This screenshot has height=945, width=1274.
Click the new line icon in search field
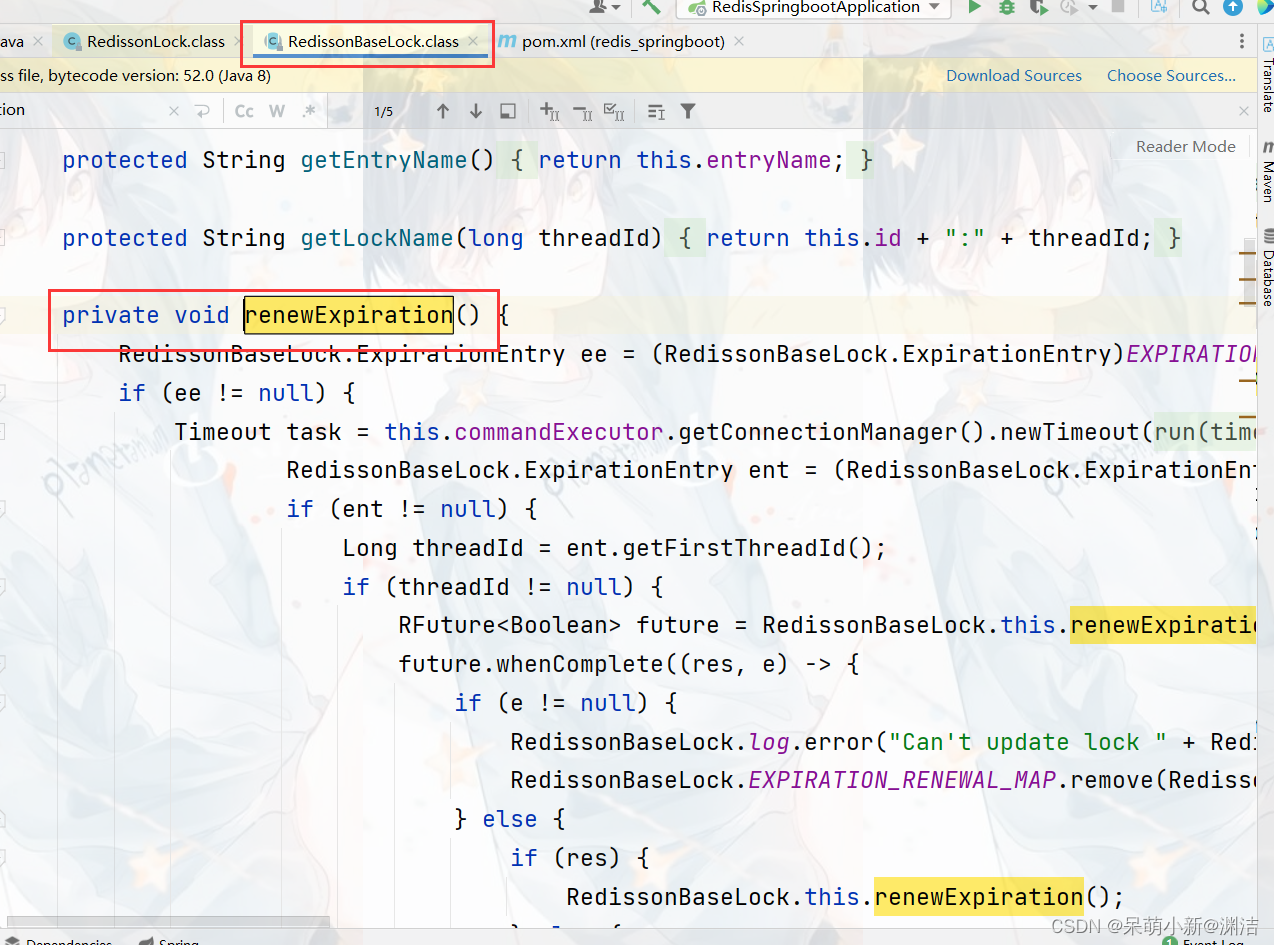click(203, 111)
